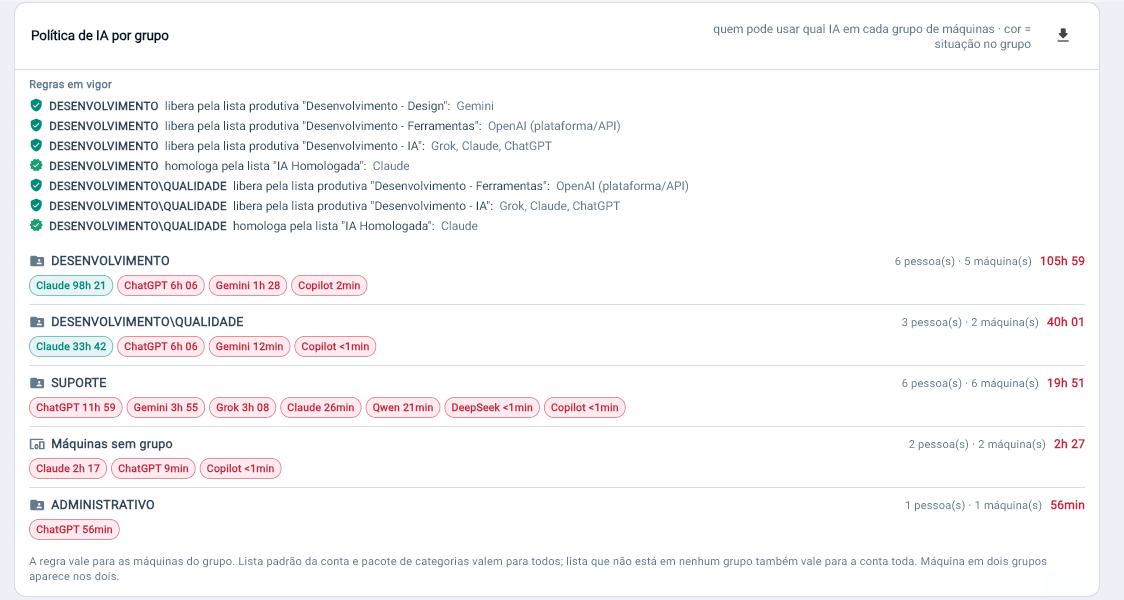Click the shield icon for the Desenvolvimento - Design rule
This screenshot has width=1124, height=600.
pyautogui.click(x=36, y=105)
